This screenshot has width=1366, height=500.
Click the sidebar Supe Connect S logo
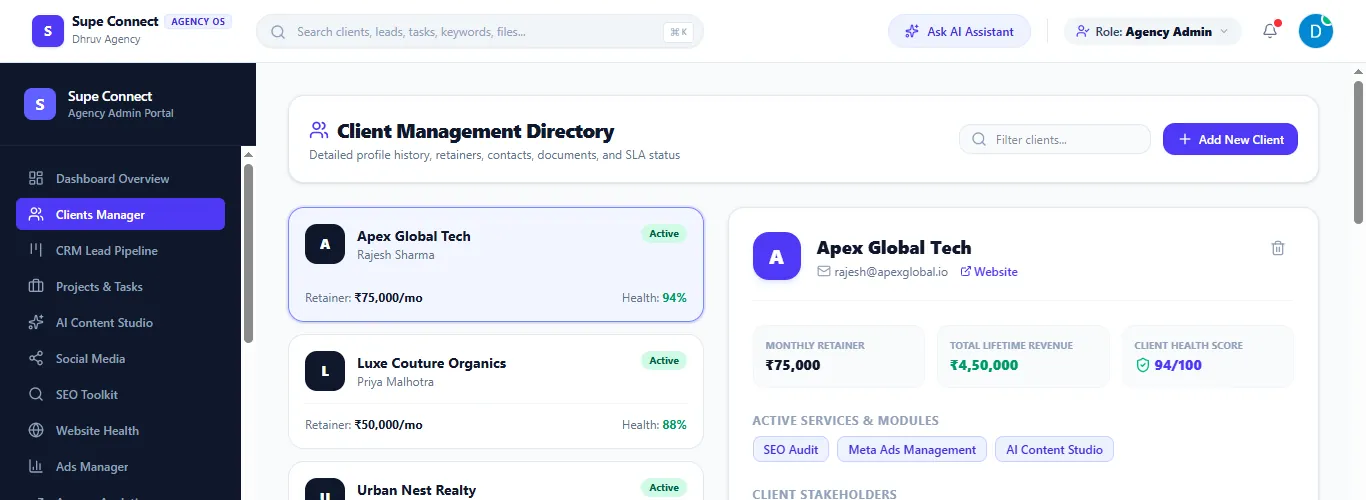pyautogui.click(x=40, y=104)
